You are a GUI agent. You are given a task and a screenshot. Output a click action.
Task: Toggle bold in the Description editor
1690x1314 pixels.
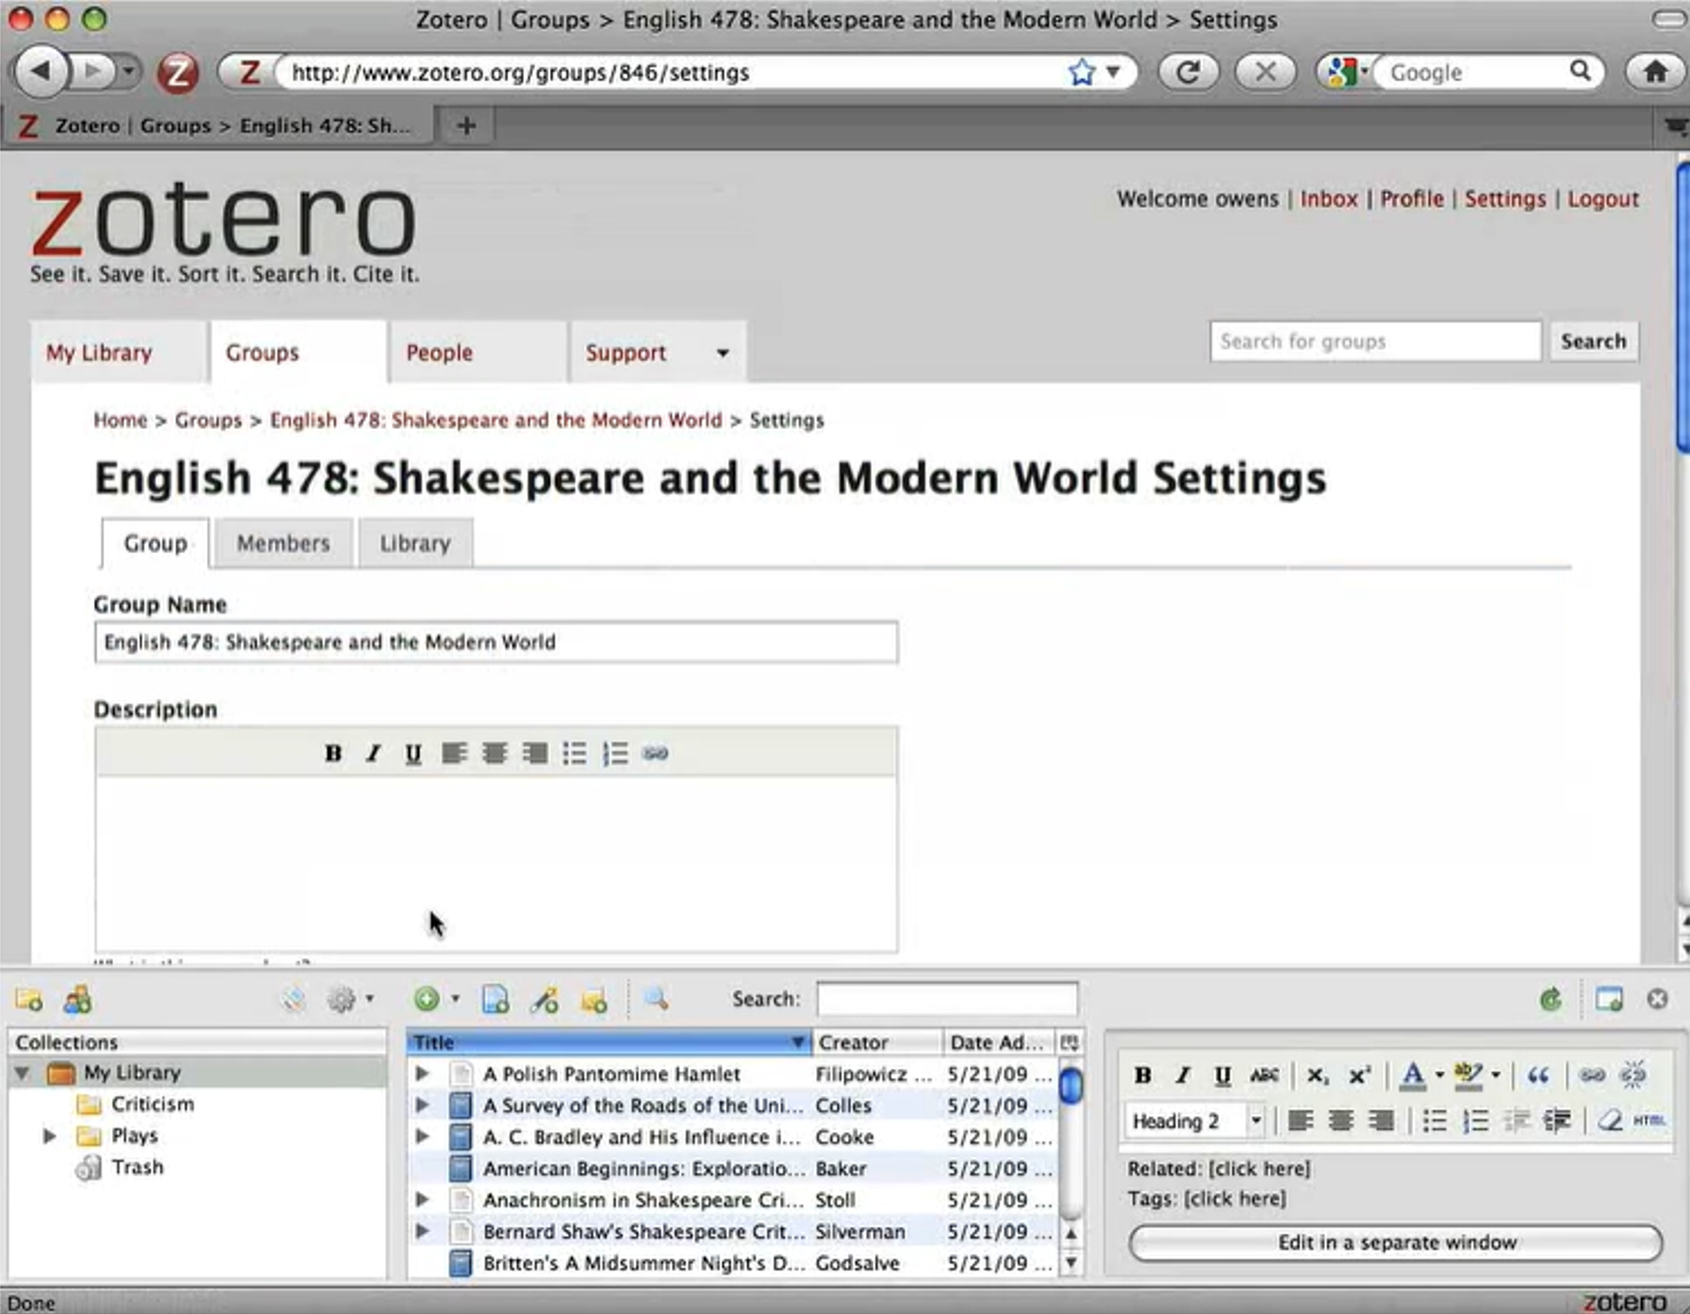333,753
